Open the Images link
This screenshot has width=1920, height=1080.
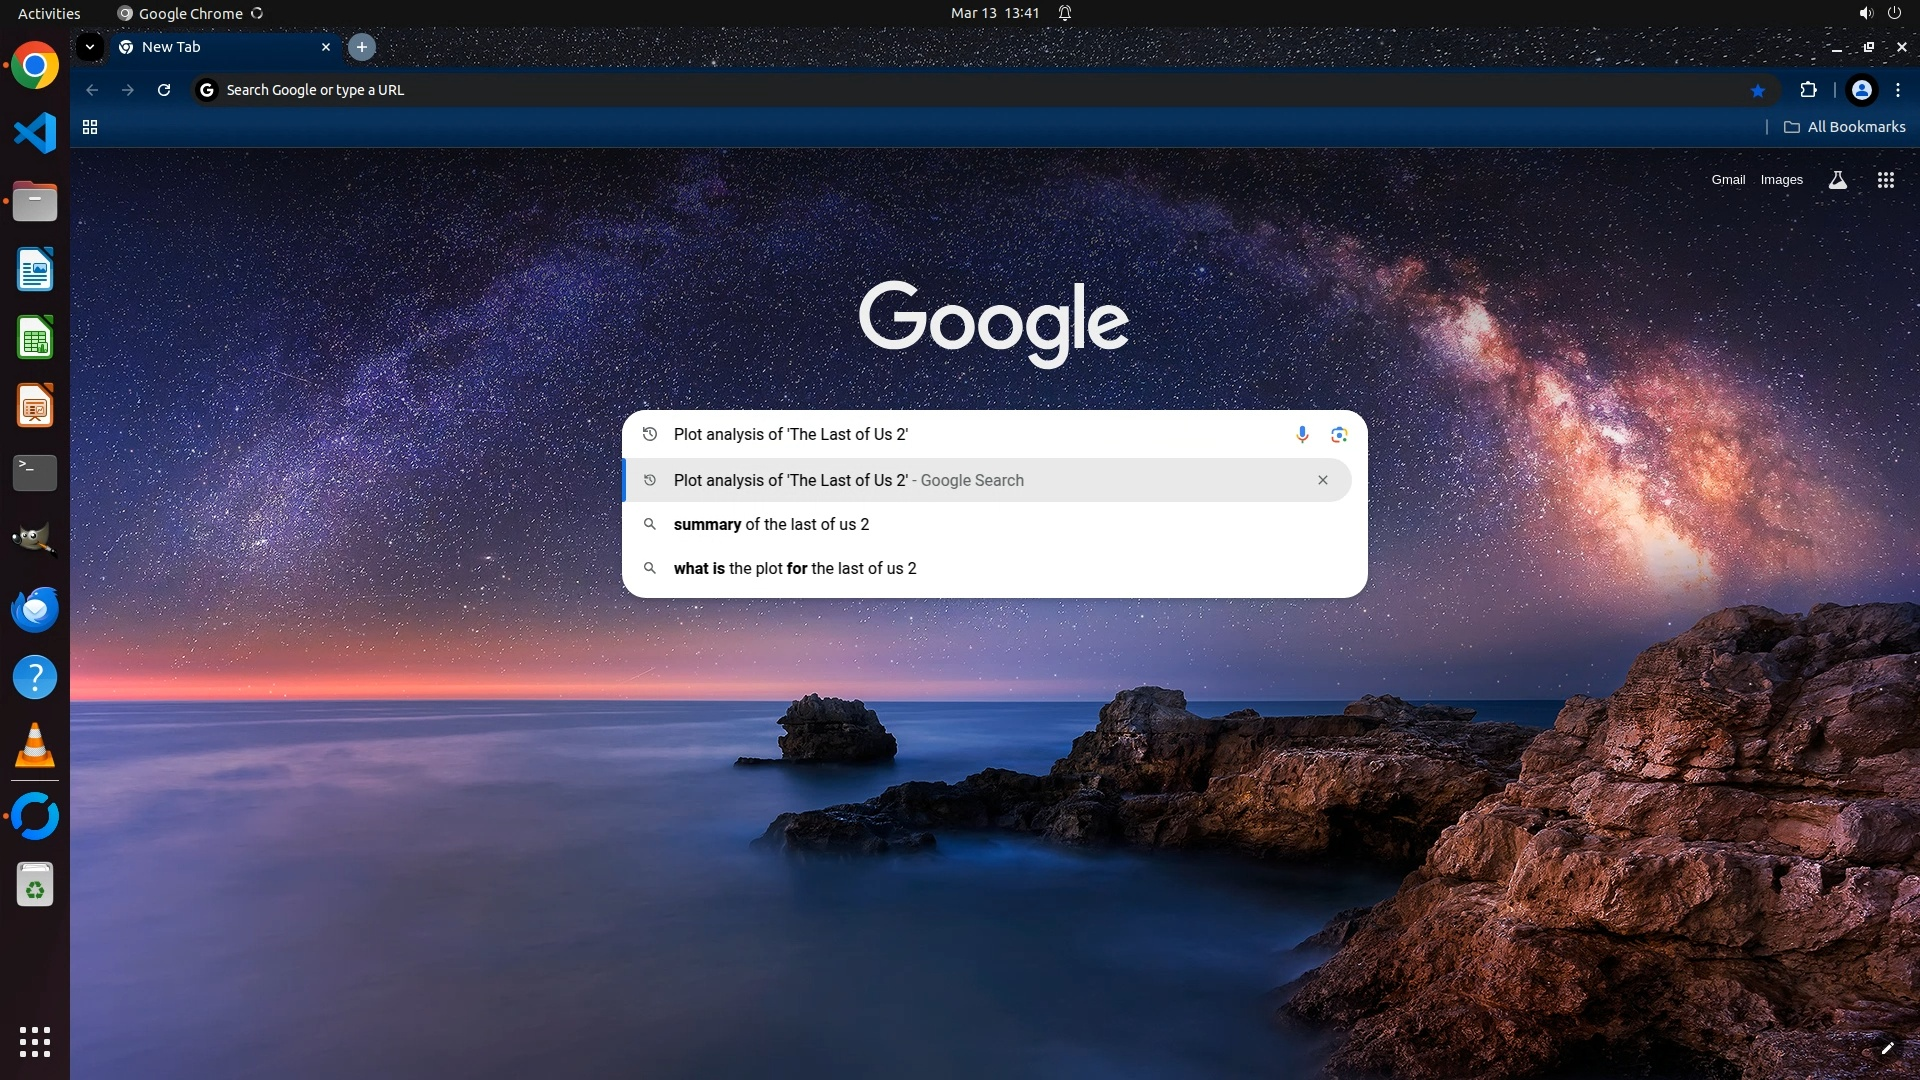[1781, 180]
